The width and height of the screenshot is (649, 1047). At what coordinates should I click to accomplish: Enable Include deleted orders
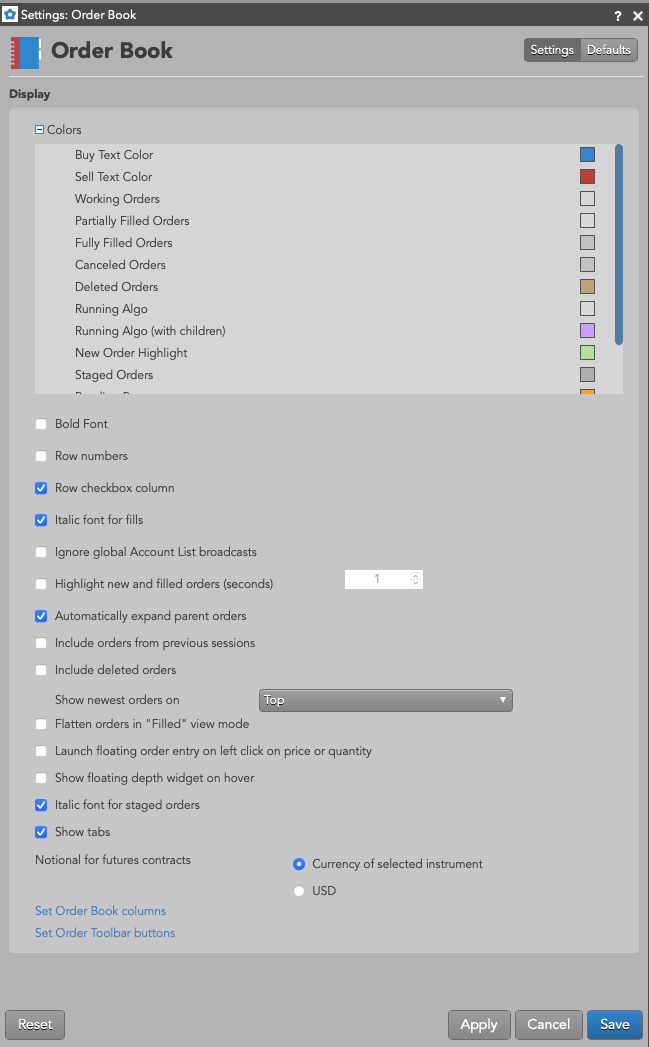(x=41, y=670)
